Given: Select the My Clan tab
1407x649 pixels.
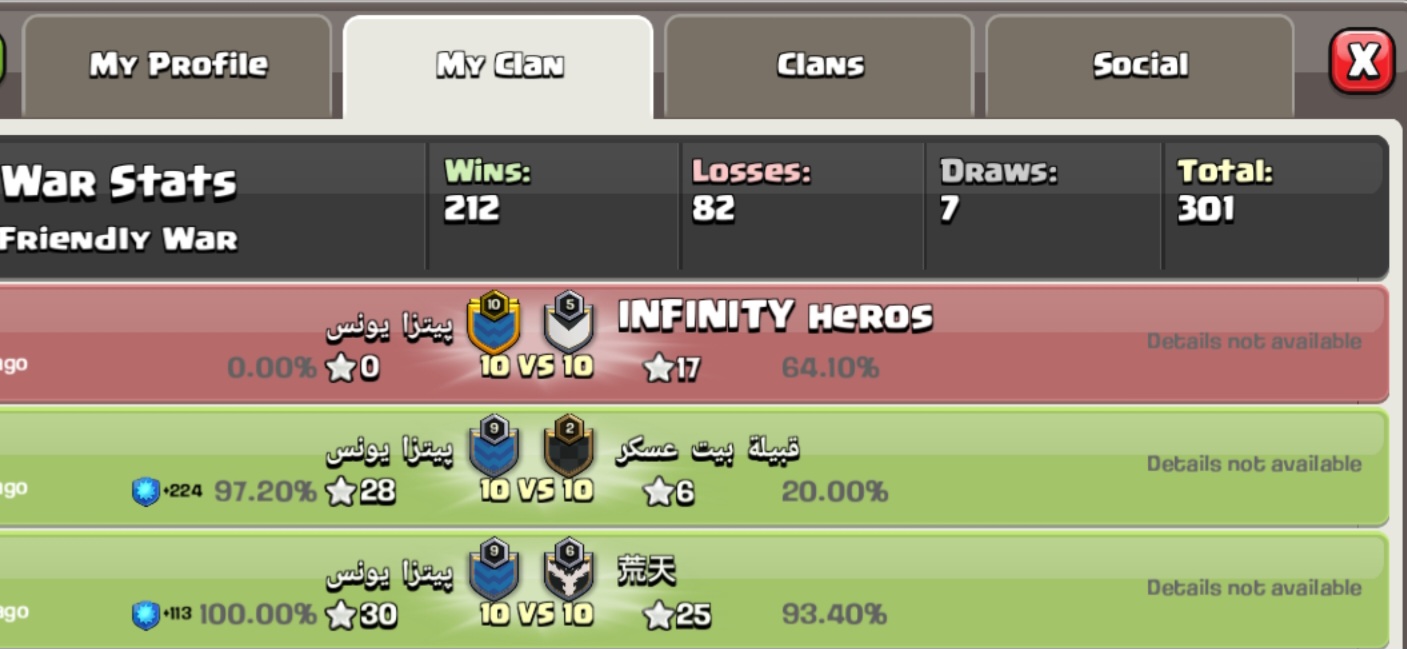Looking at the screenshot, I should [498, 66].
